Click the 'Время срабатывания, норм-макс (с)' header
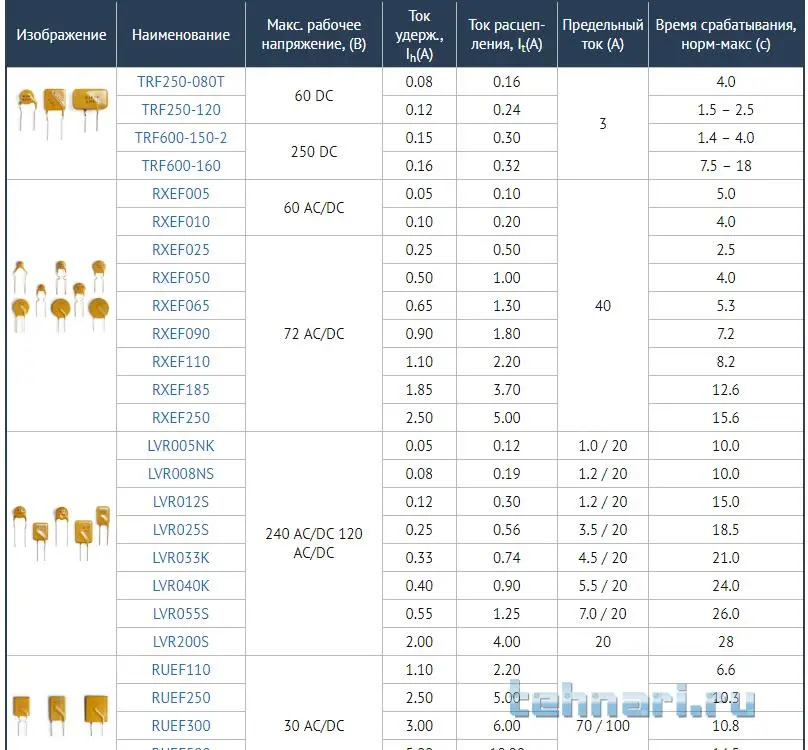This screenshot has height=750, width=808. tap(726, 35)
